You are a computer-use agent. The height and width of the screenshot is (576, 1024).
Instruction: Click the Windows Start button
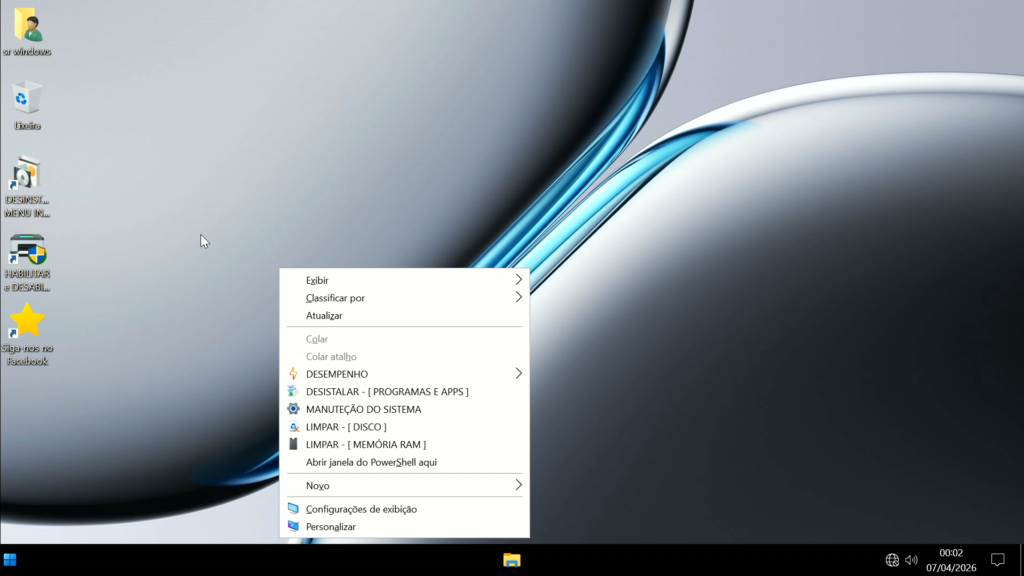pos(10,560)
